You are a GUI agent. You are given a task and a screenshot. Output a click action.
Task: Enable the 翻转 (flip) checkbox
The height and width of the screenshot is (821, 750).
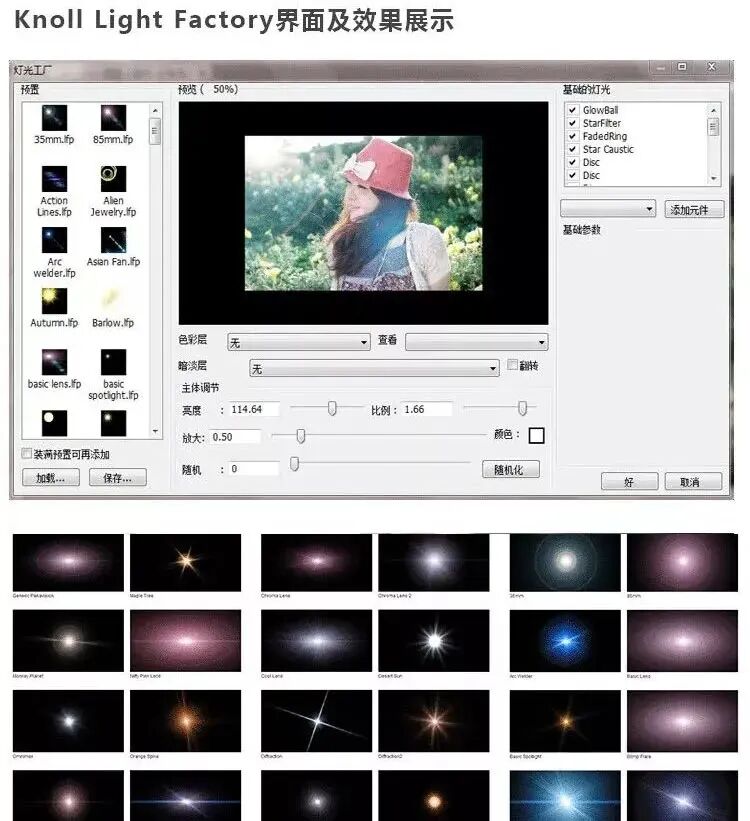pos(512,366)
